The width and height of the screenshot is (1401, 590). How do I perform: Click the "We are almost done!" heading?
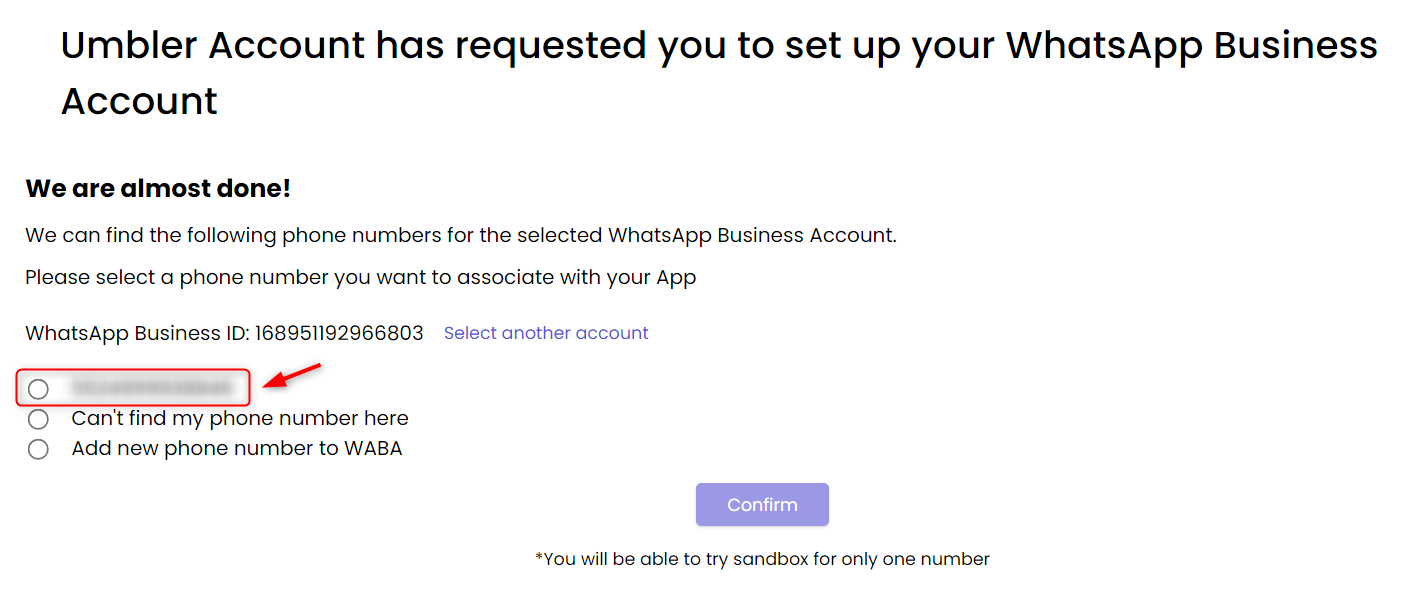(158, 188)
